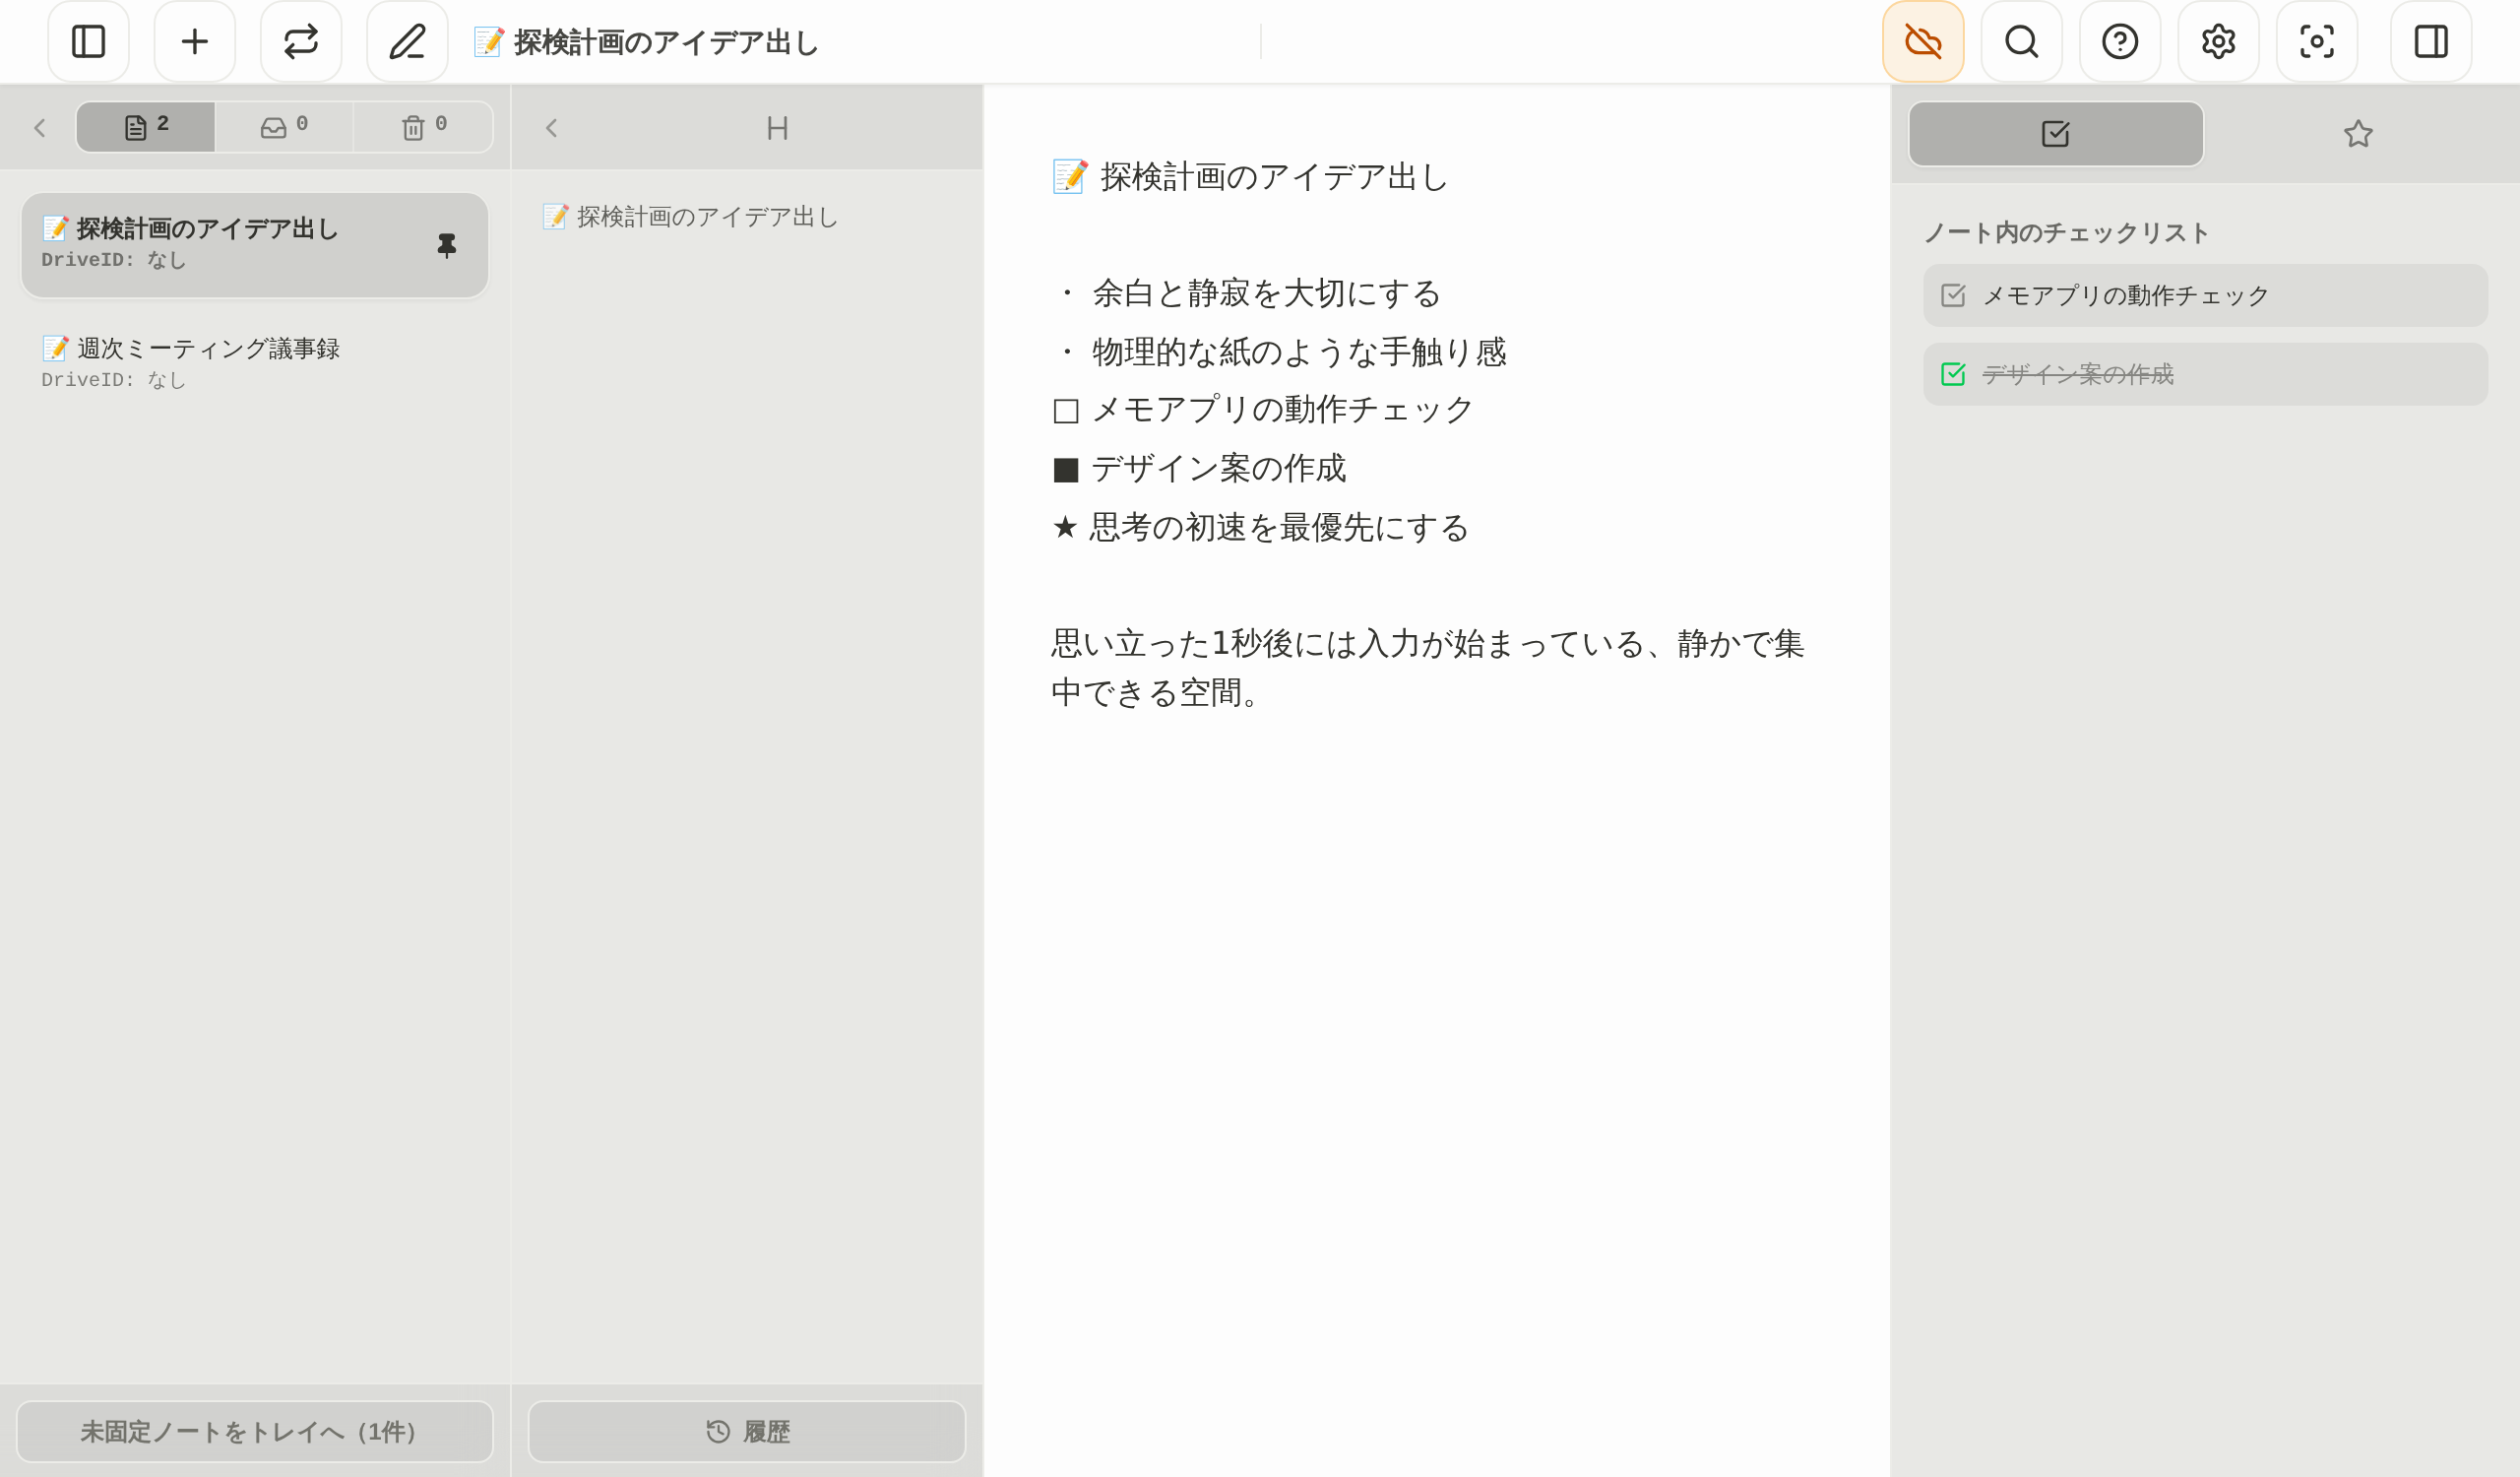Click the line 物理的な紙のような手触り感
This screenshot has height=1477, width=2520.
1281,352
